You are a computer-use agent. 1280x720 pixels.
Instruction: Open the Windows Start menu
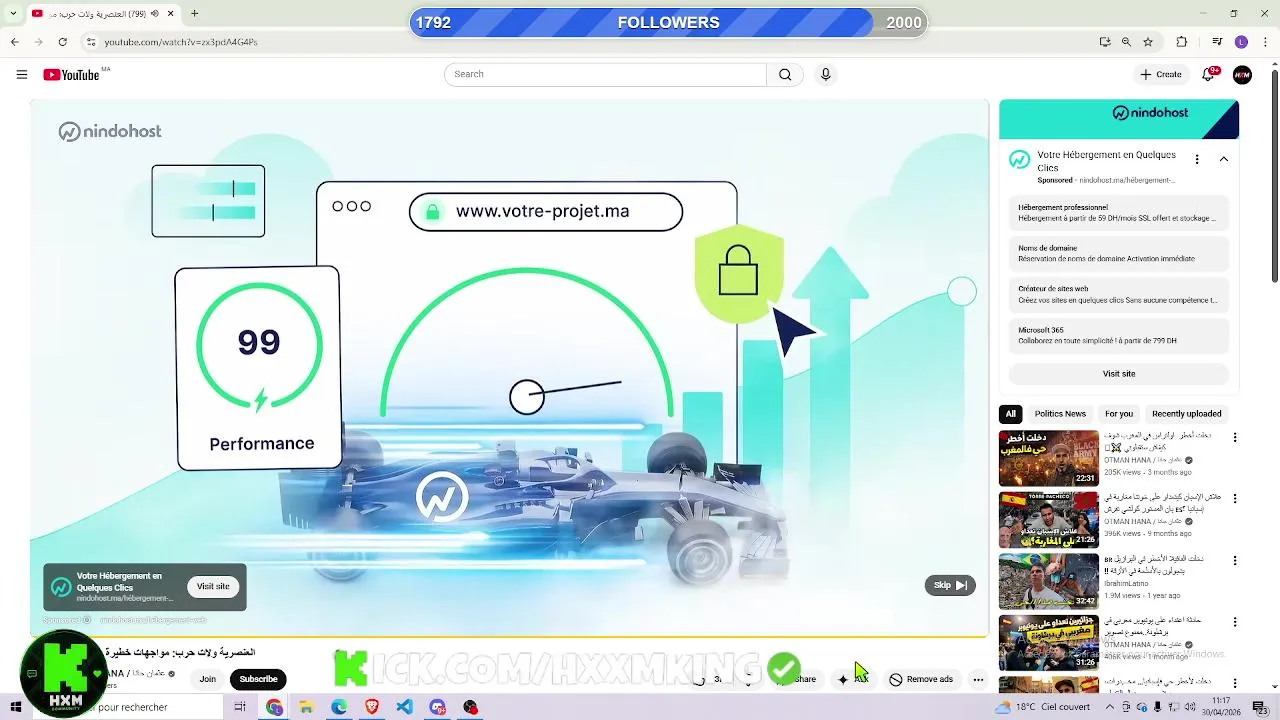pos(15,707)
